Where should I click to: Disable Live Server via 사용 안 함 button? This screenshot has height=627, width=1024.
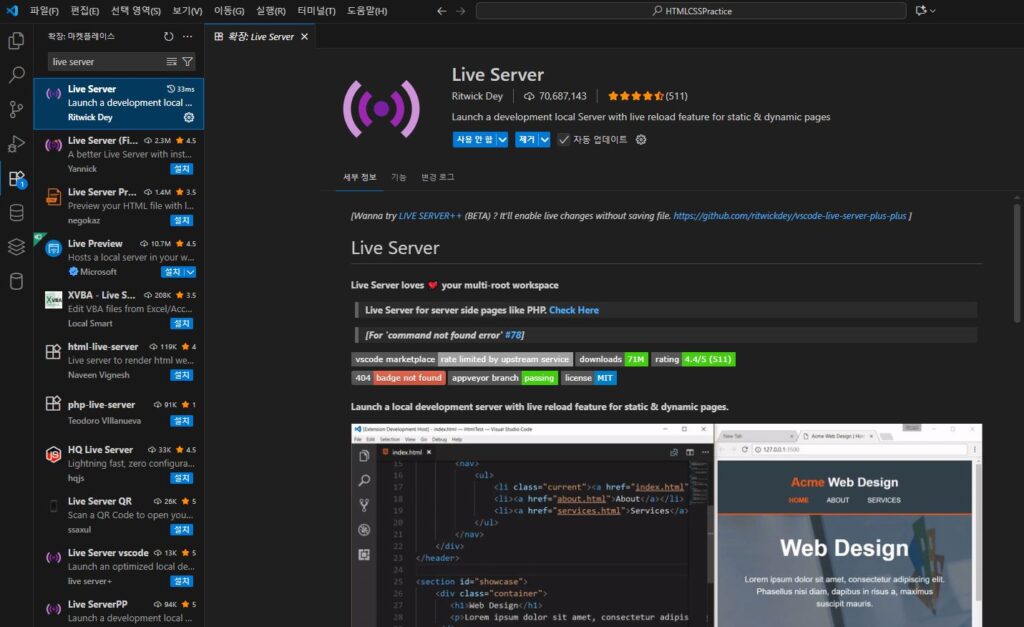475,141
